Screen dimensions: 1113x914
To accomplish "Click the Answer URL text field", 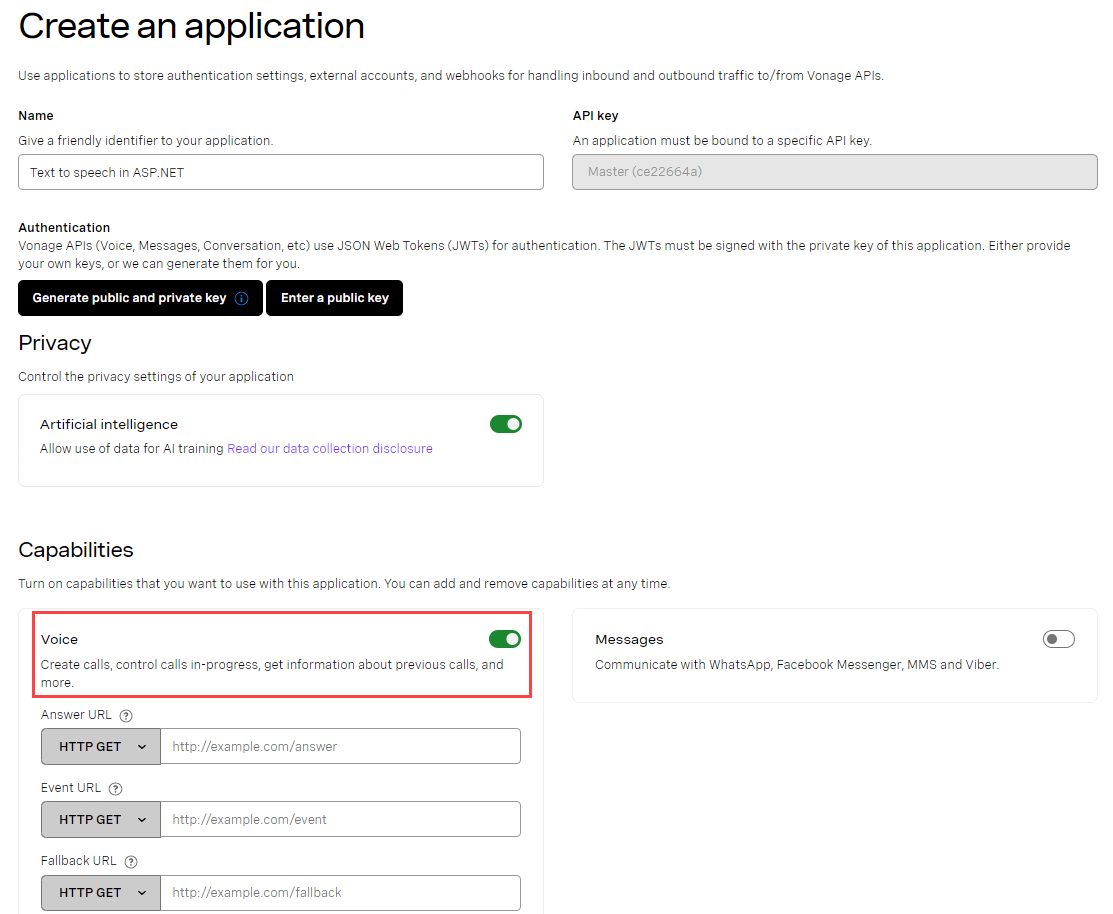I will coord(341,747).
